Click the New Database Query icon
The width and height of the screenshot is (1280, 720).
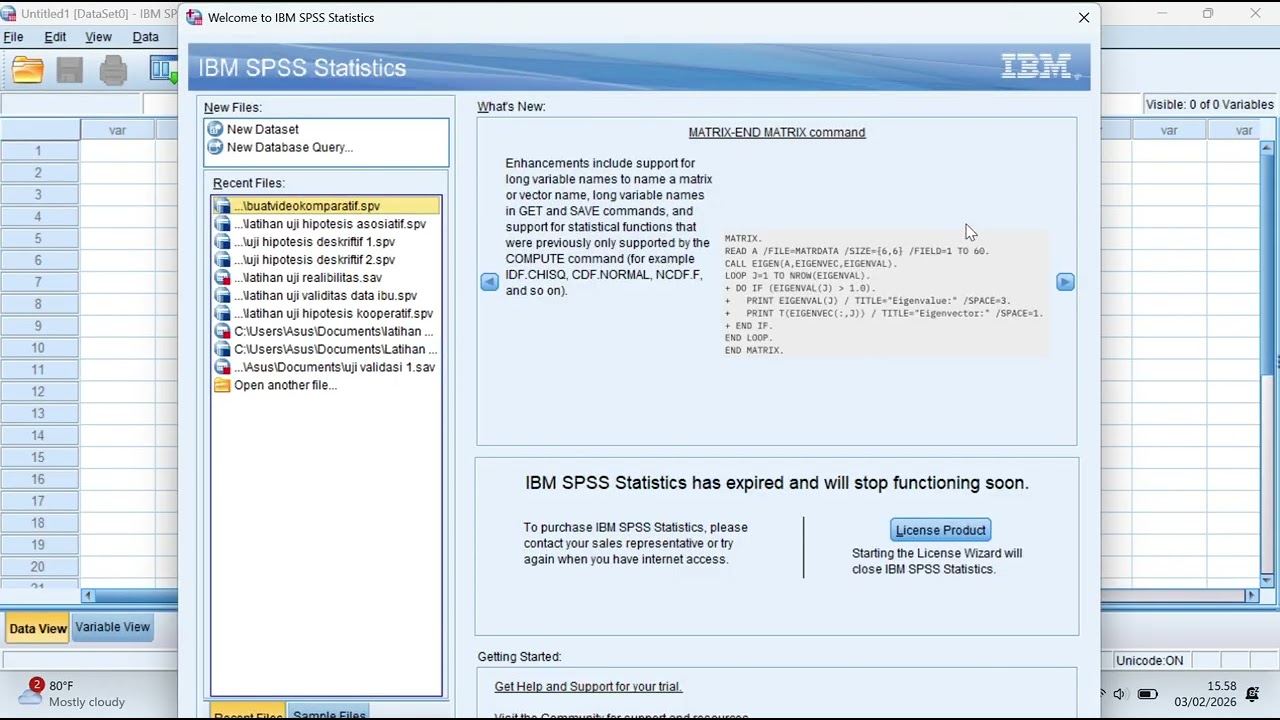click(215, 147)
